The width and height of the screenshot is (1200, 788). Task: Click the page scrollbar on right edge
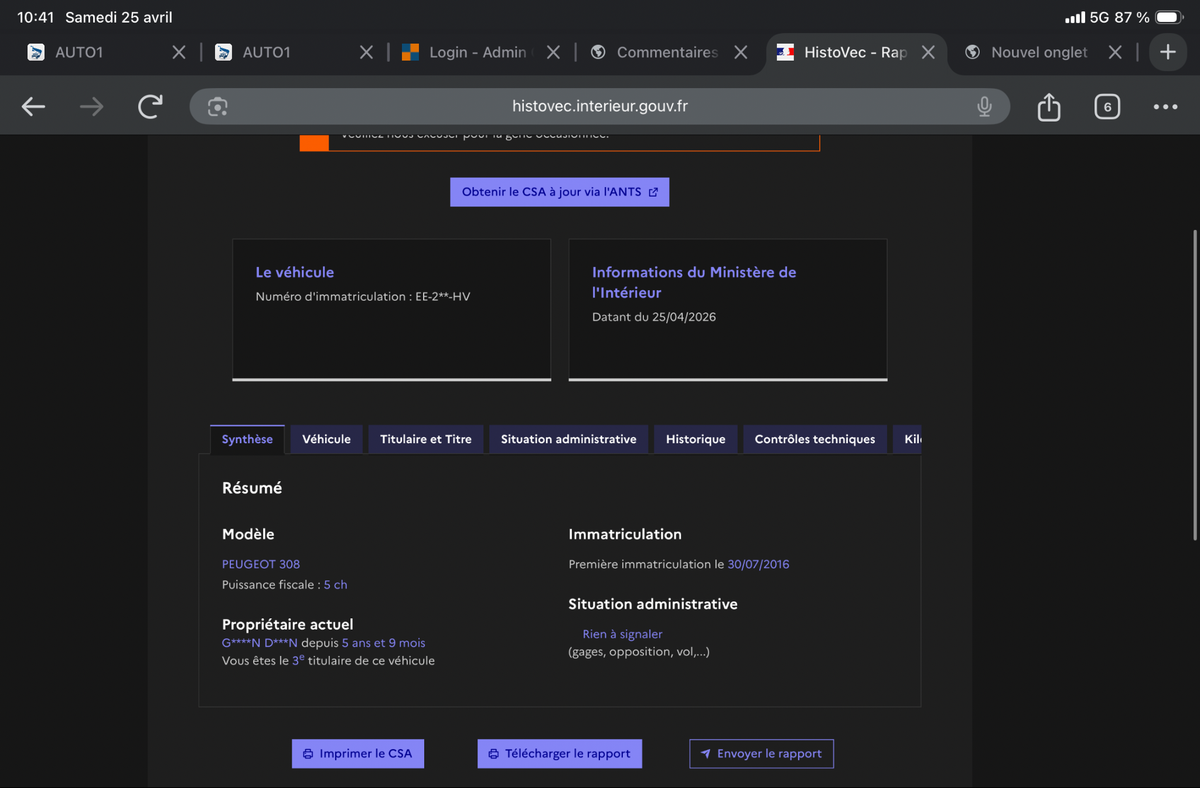(x=1195, y=385)
